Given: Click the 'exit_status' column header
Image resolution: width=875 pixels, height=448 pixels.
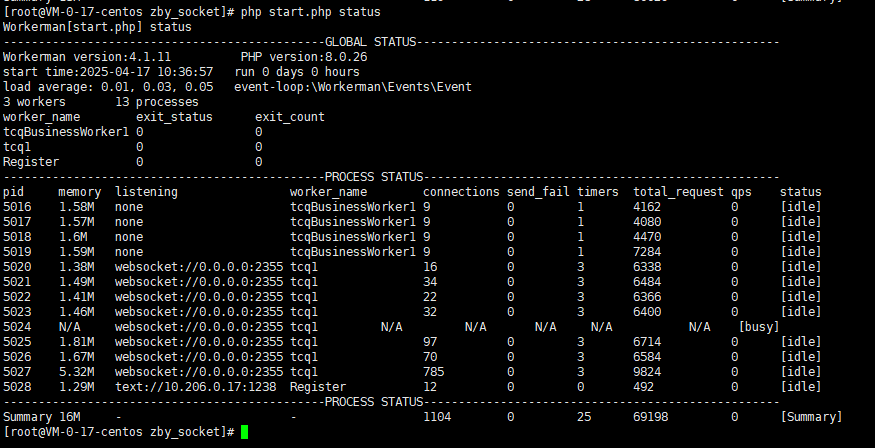Looking at the screenshot, I should [x=175, y=117].
